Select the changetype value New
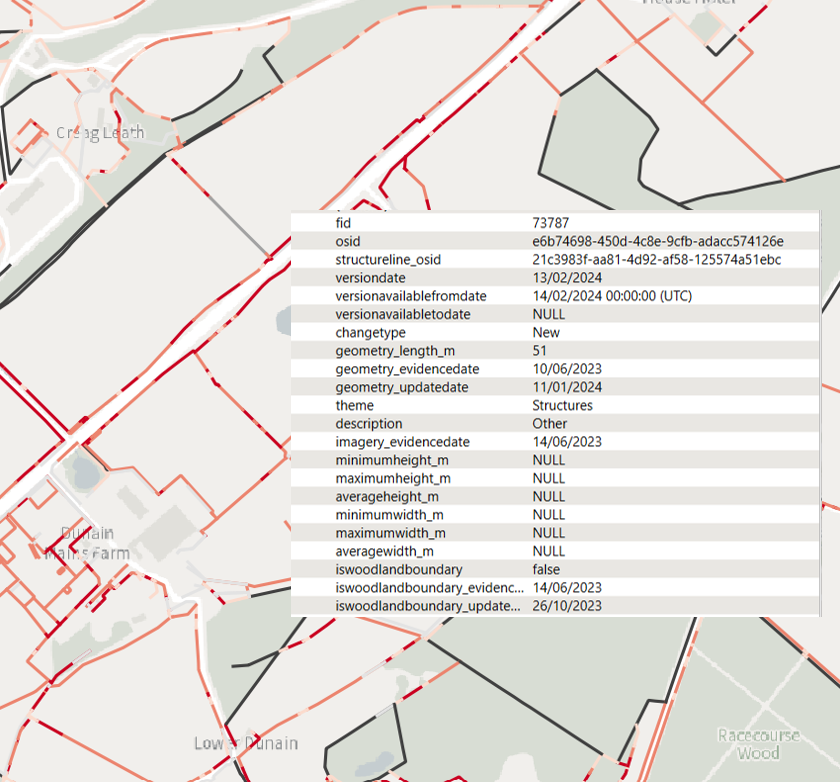Screen dimensions: 840x782 tap(546, 332)
